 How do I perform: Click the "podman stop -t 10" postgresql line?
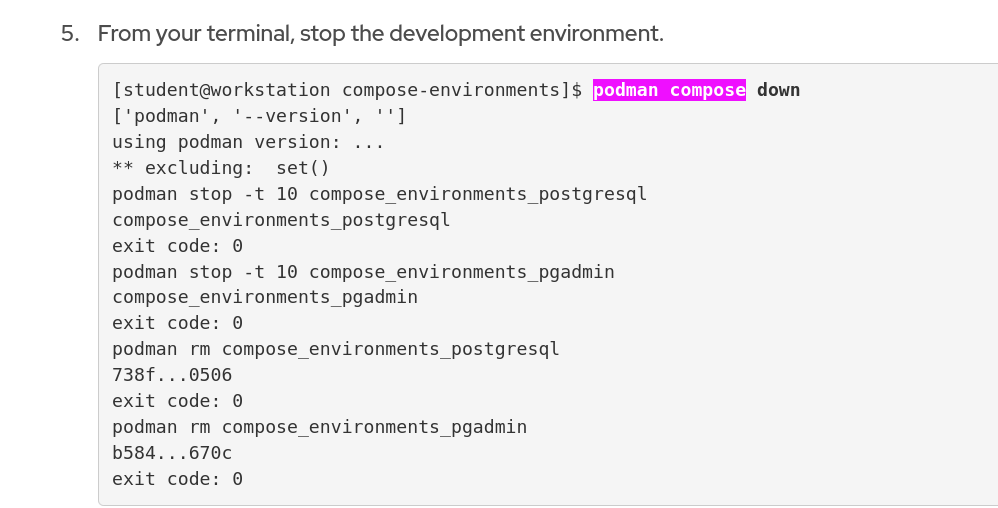[x=379, y=193]
